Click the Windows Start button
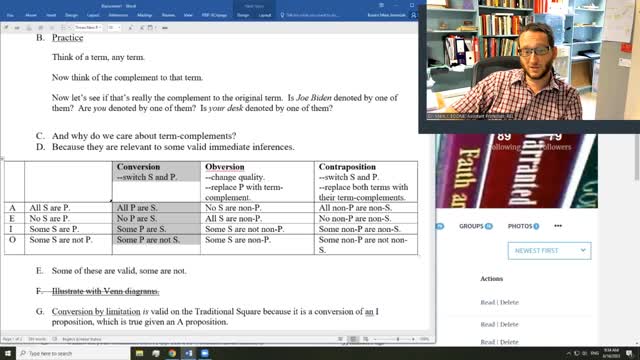This screenshot has height=360, width=640. pyautogui.click(x=8, y=353)
